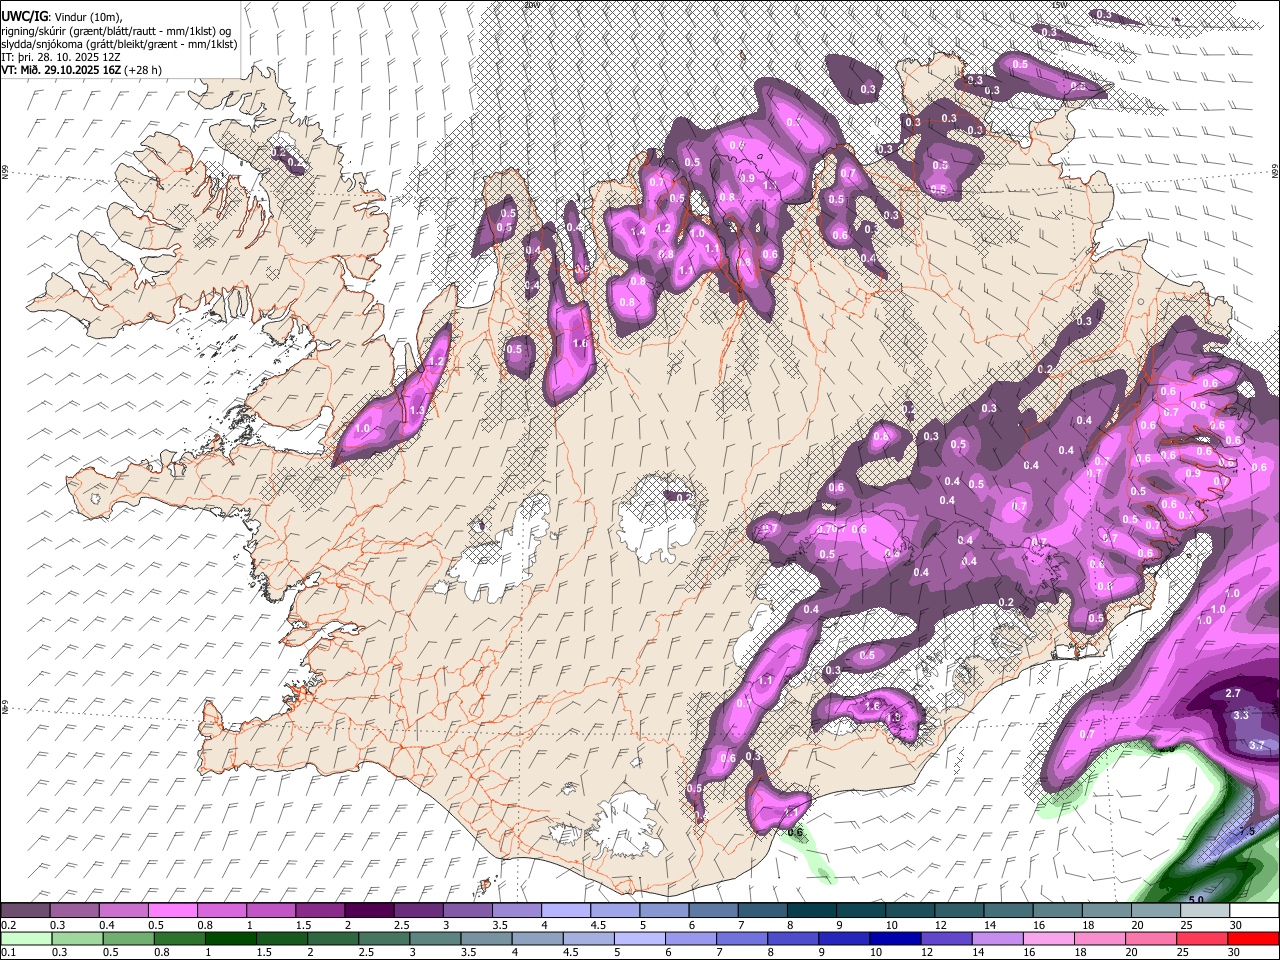The height and width of the screenshot is (960, 1280).
Task: Click the 'VT: Mið. 29.10.2025 16Z (+28 h)' valid time
Action: point(82,70)
